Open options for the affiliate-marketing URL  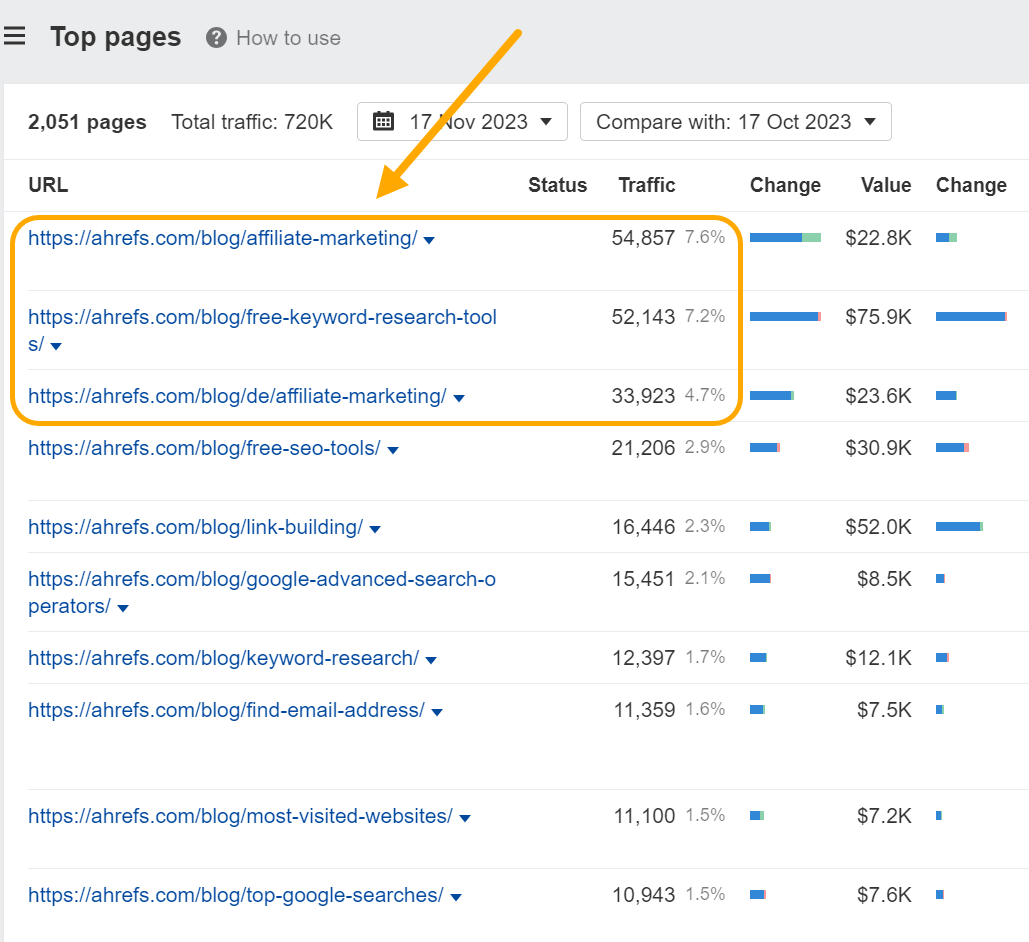pyautogui.click(x=429, y=238)
